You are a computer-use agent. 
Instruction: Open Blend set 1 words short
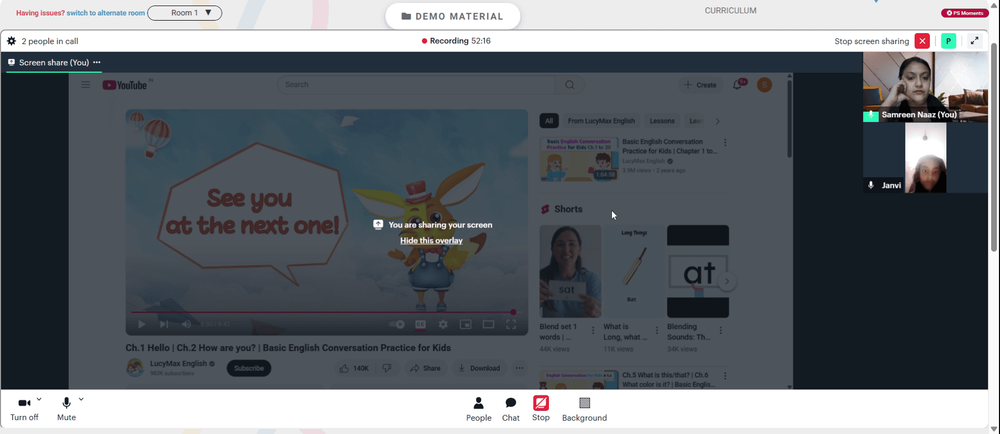point(570,271)
